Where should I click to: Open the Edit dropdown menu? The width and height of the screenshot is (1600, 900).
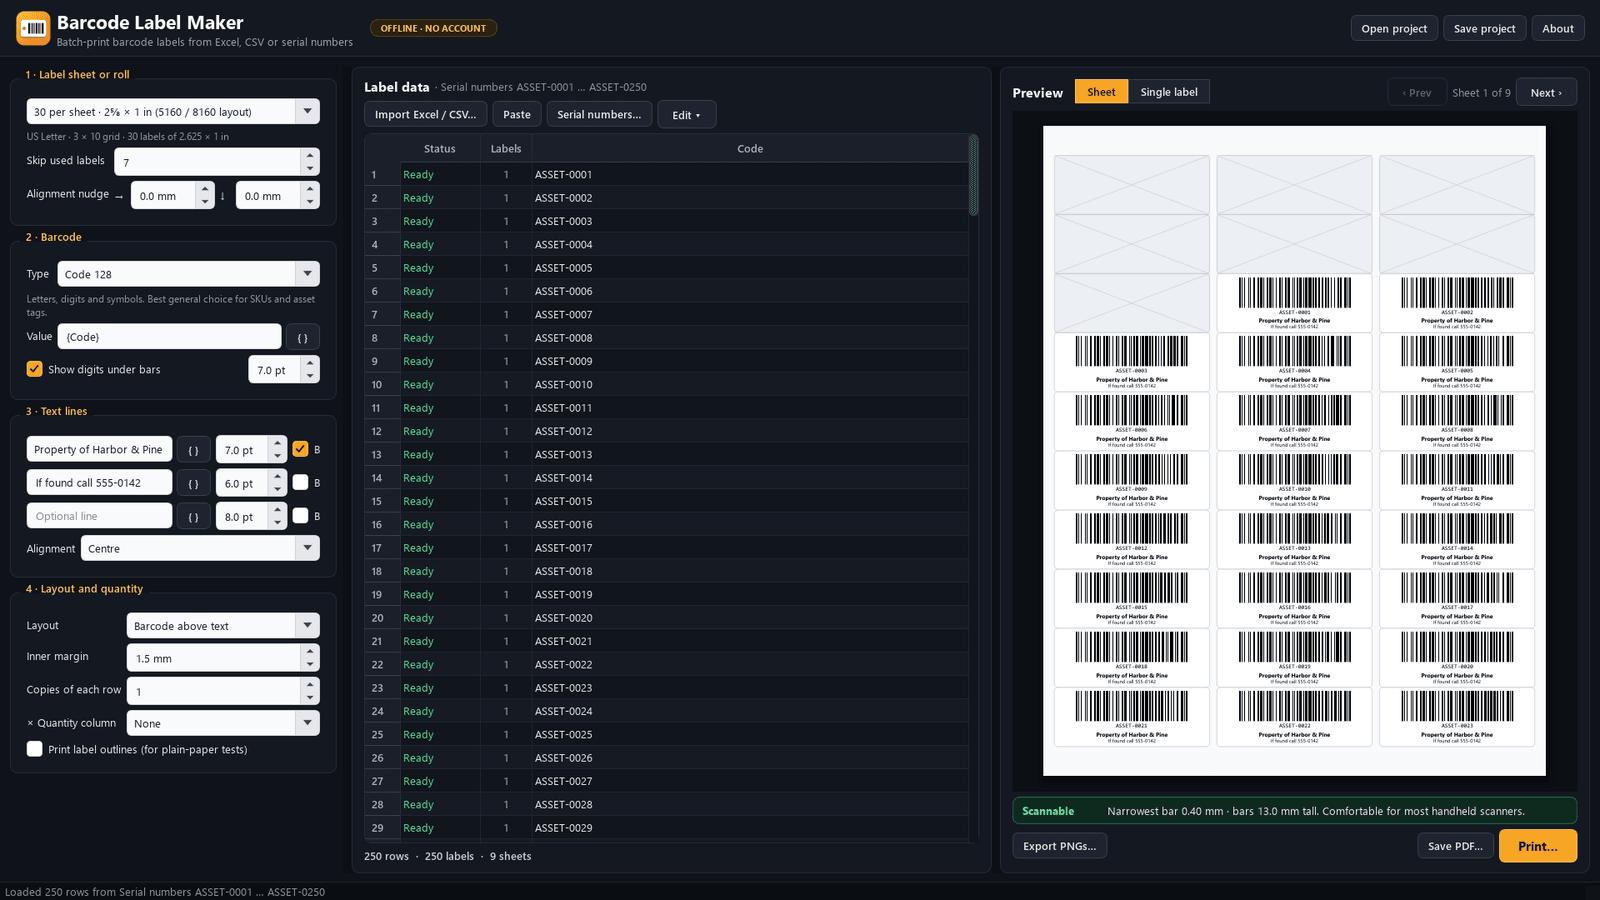point(687,114)
